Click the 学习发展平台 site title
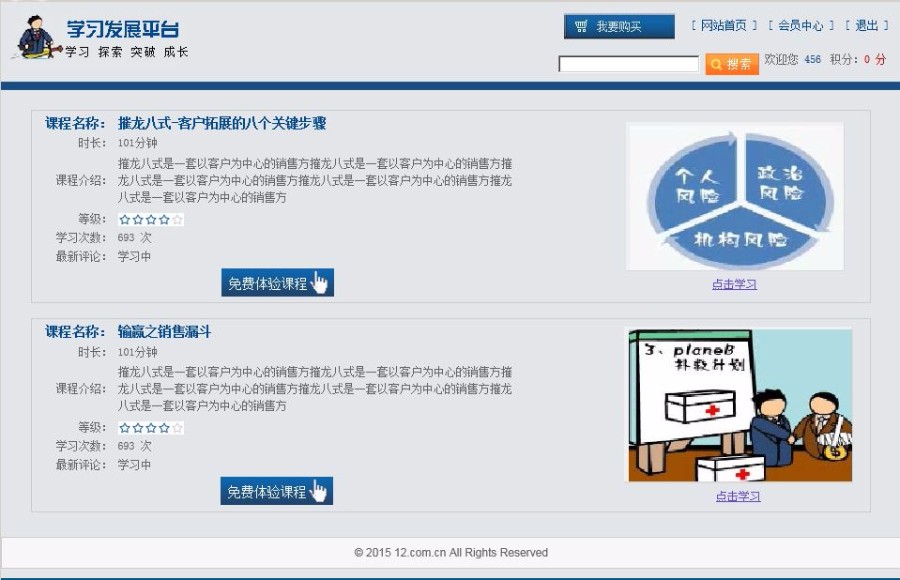900x580 pixels. click(123, 29)
